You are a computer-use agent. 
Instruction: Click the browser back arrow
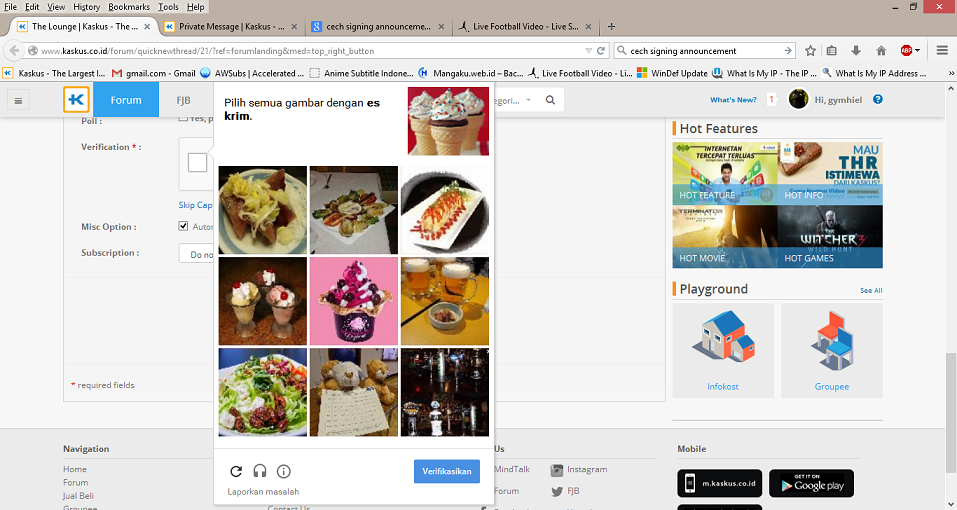[x=14, y=51]
